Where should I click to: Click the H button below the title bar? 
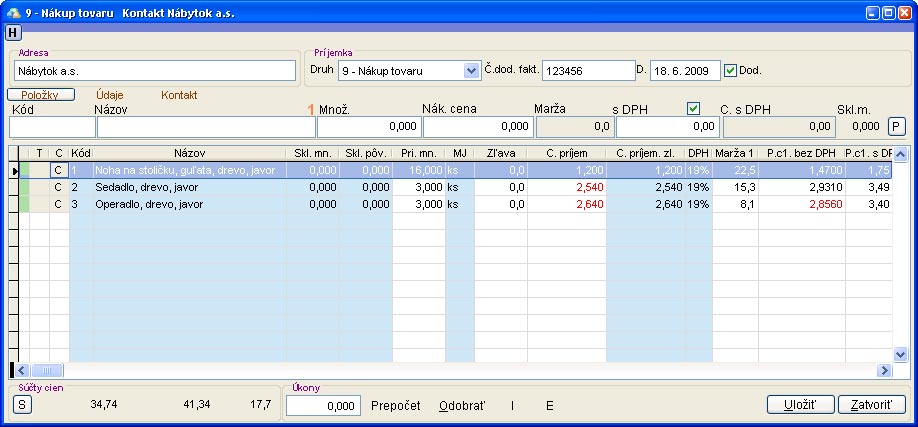pos(11,32)
